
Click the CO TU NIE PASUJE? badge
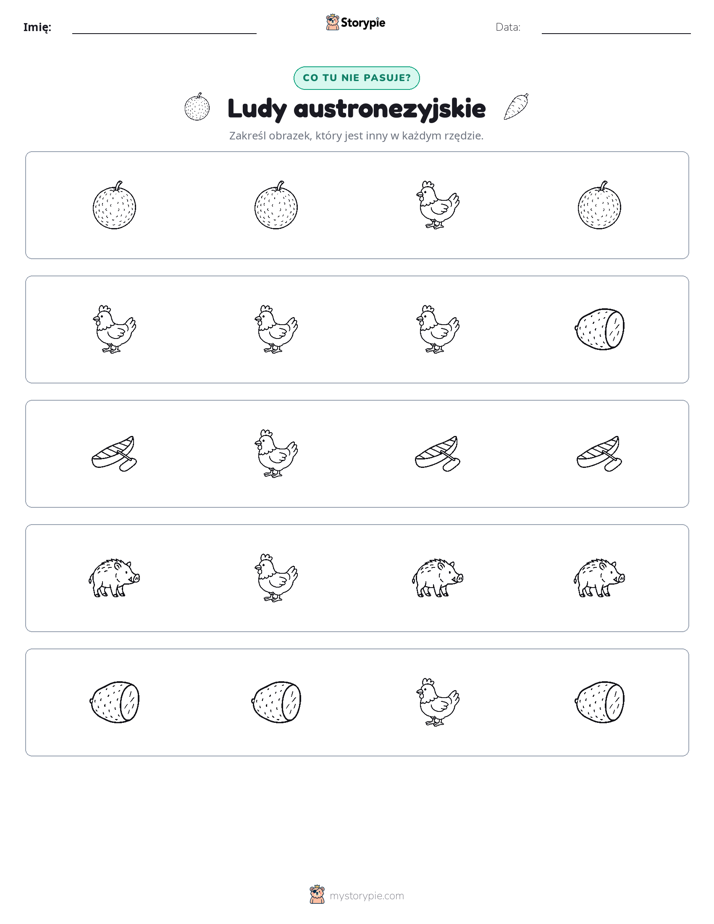tap(356, 78)
